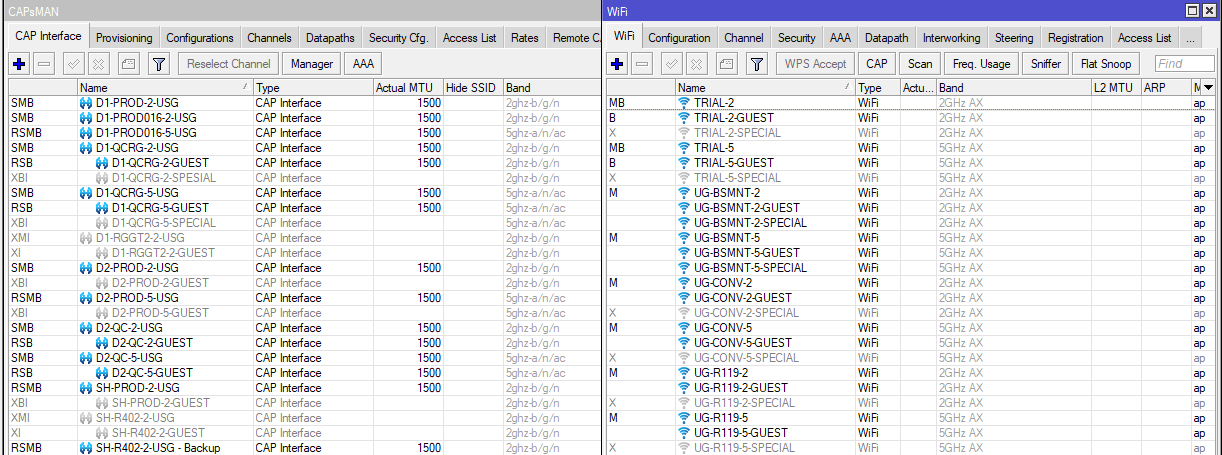1222x455 pixels.
Task: Open filter funnel in WiFi toolbar
Action: click(x=757, y=64)
